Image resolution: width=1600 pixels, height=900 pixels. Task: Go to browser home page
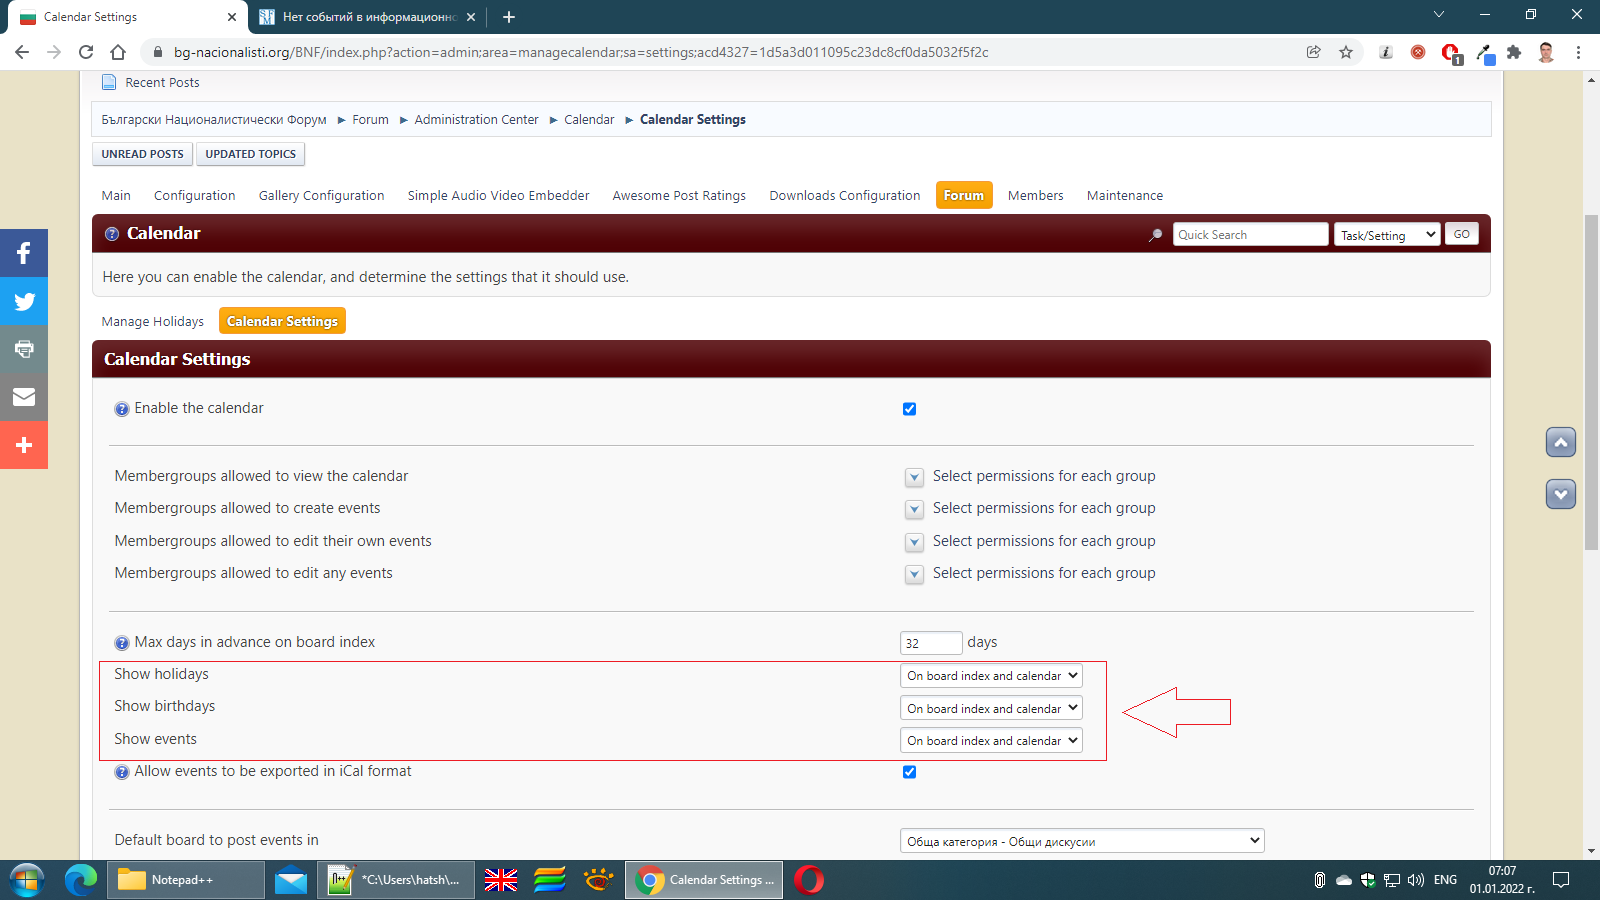pos(118,52)
